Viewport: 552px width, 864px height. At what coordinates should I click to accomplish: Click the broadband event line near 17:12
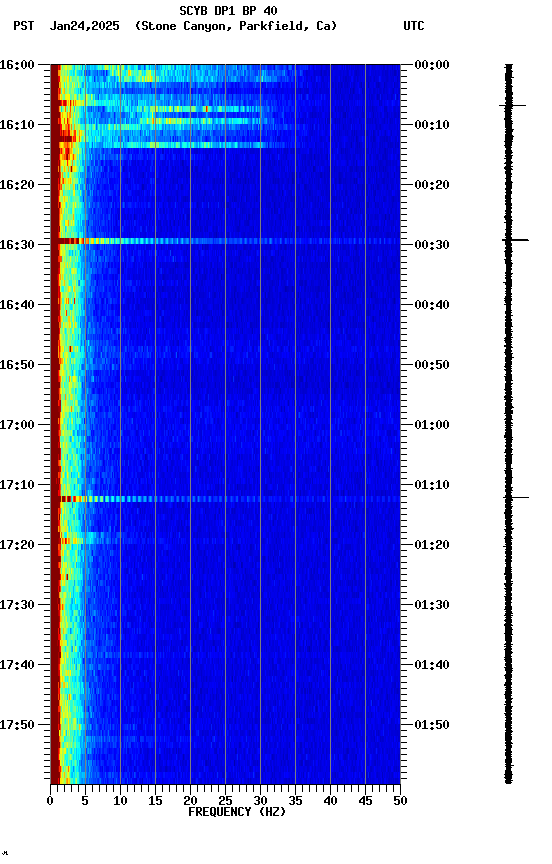(x=225, y=499)
